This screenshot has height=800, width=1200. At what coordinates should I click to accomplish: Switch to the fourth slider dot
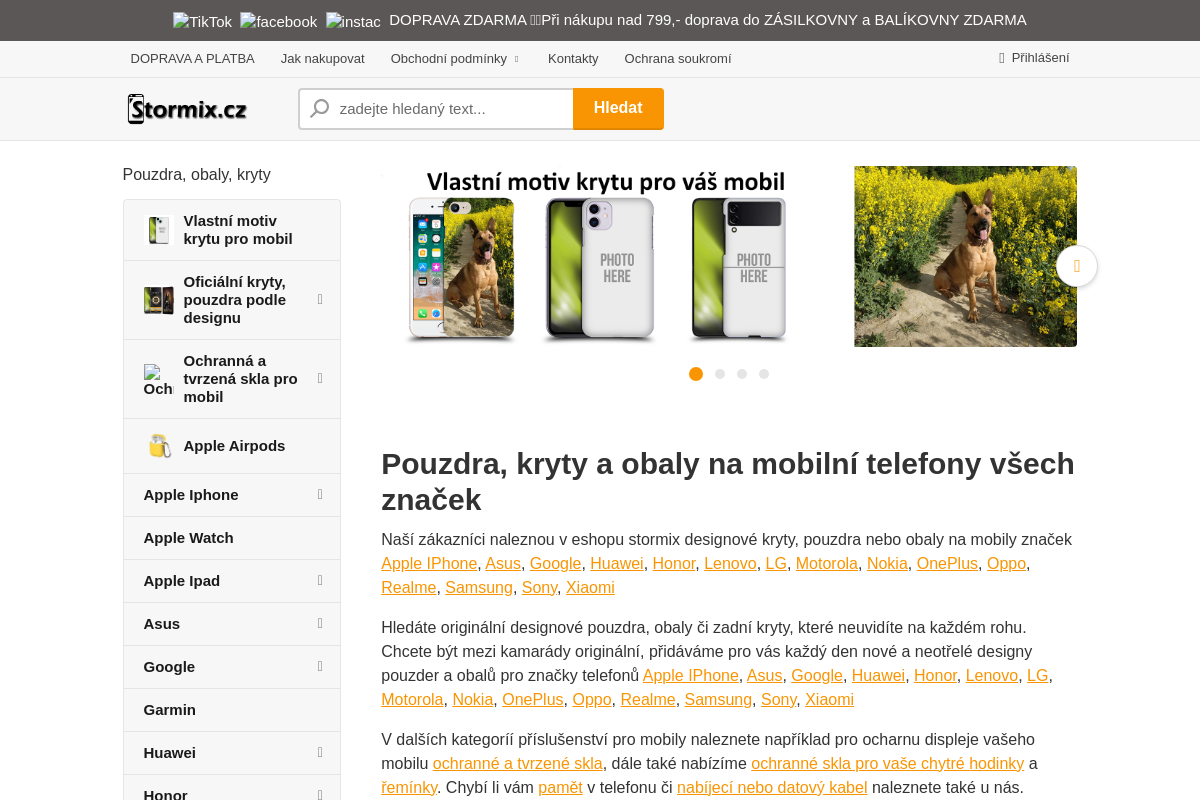(763, 373)
